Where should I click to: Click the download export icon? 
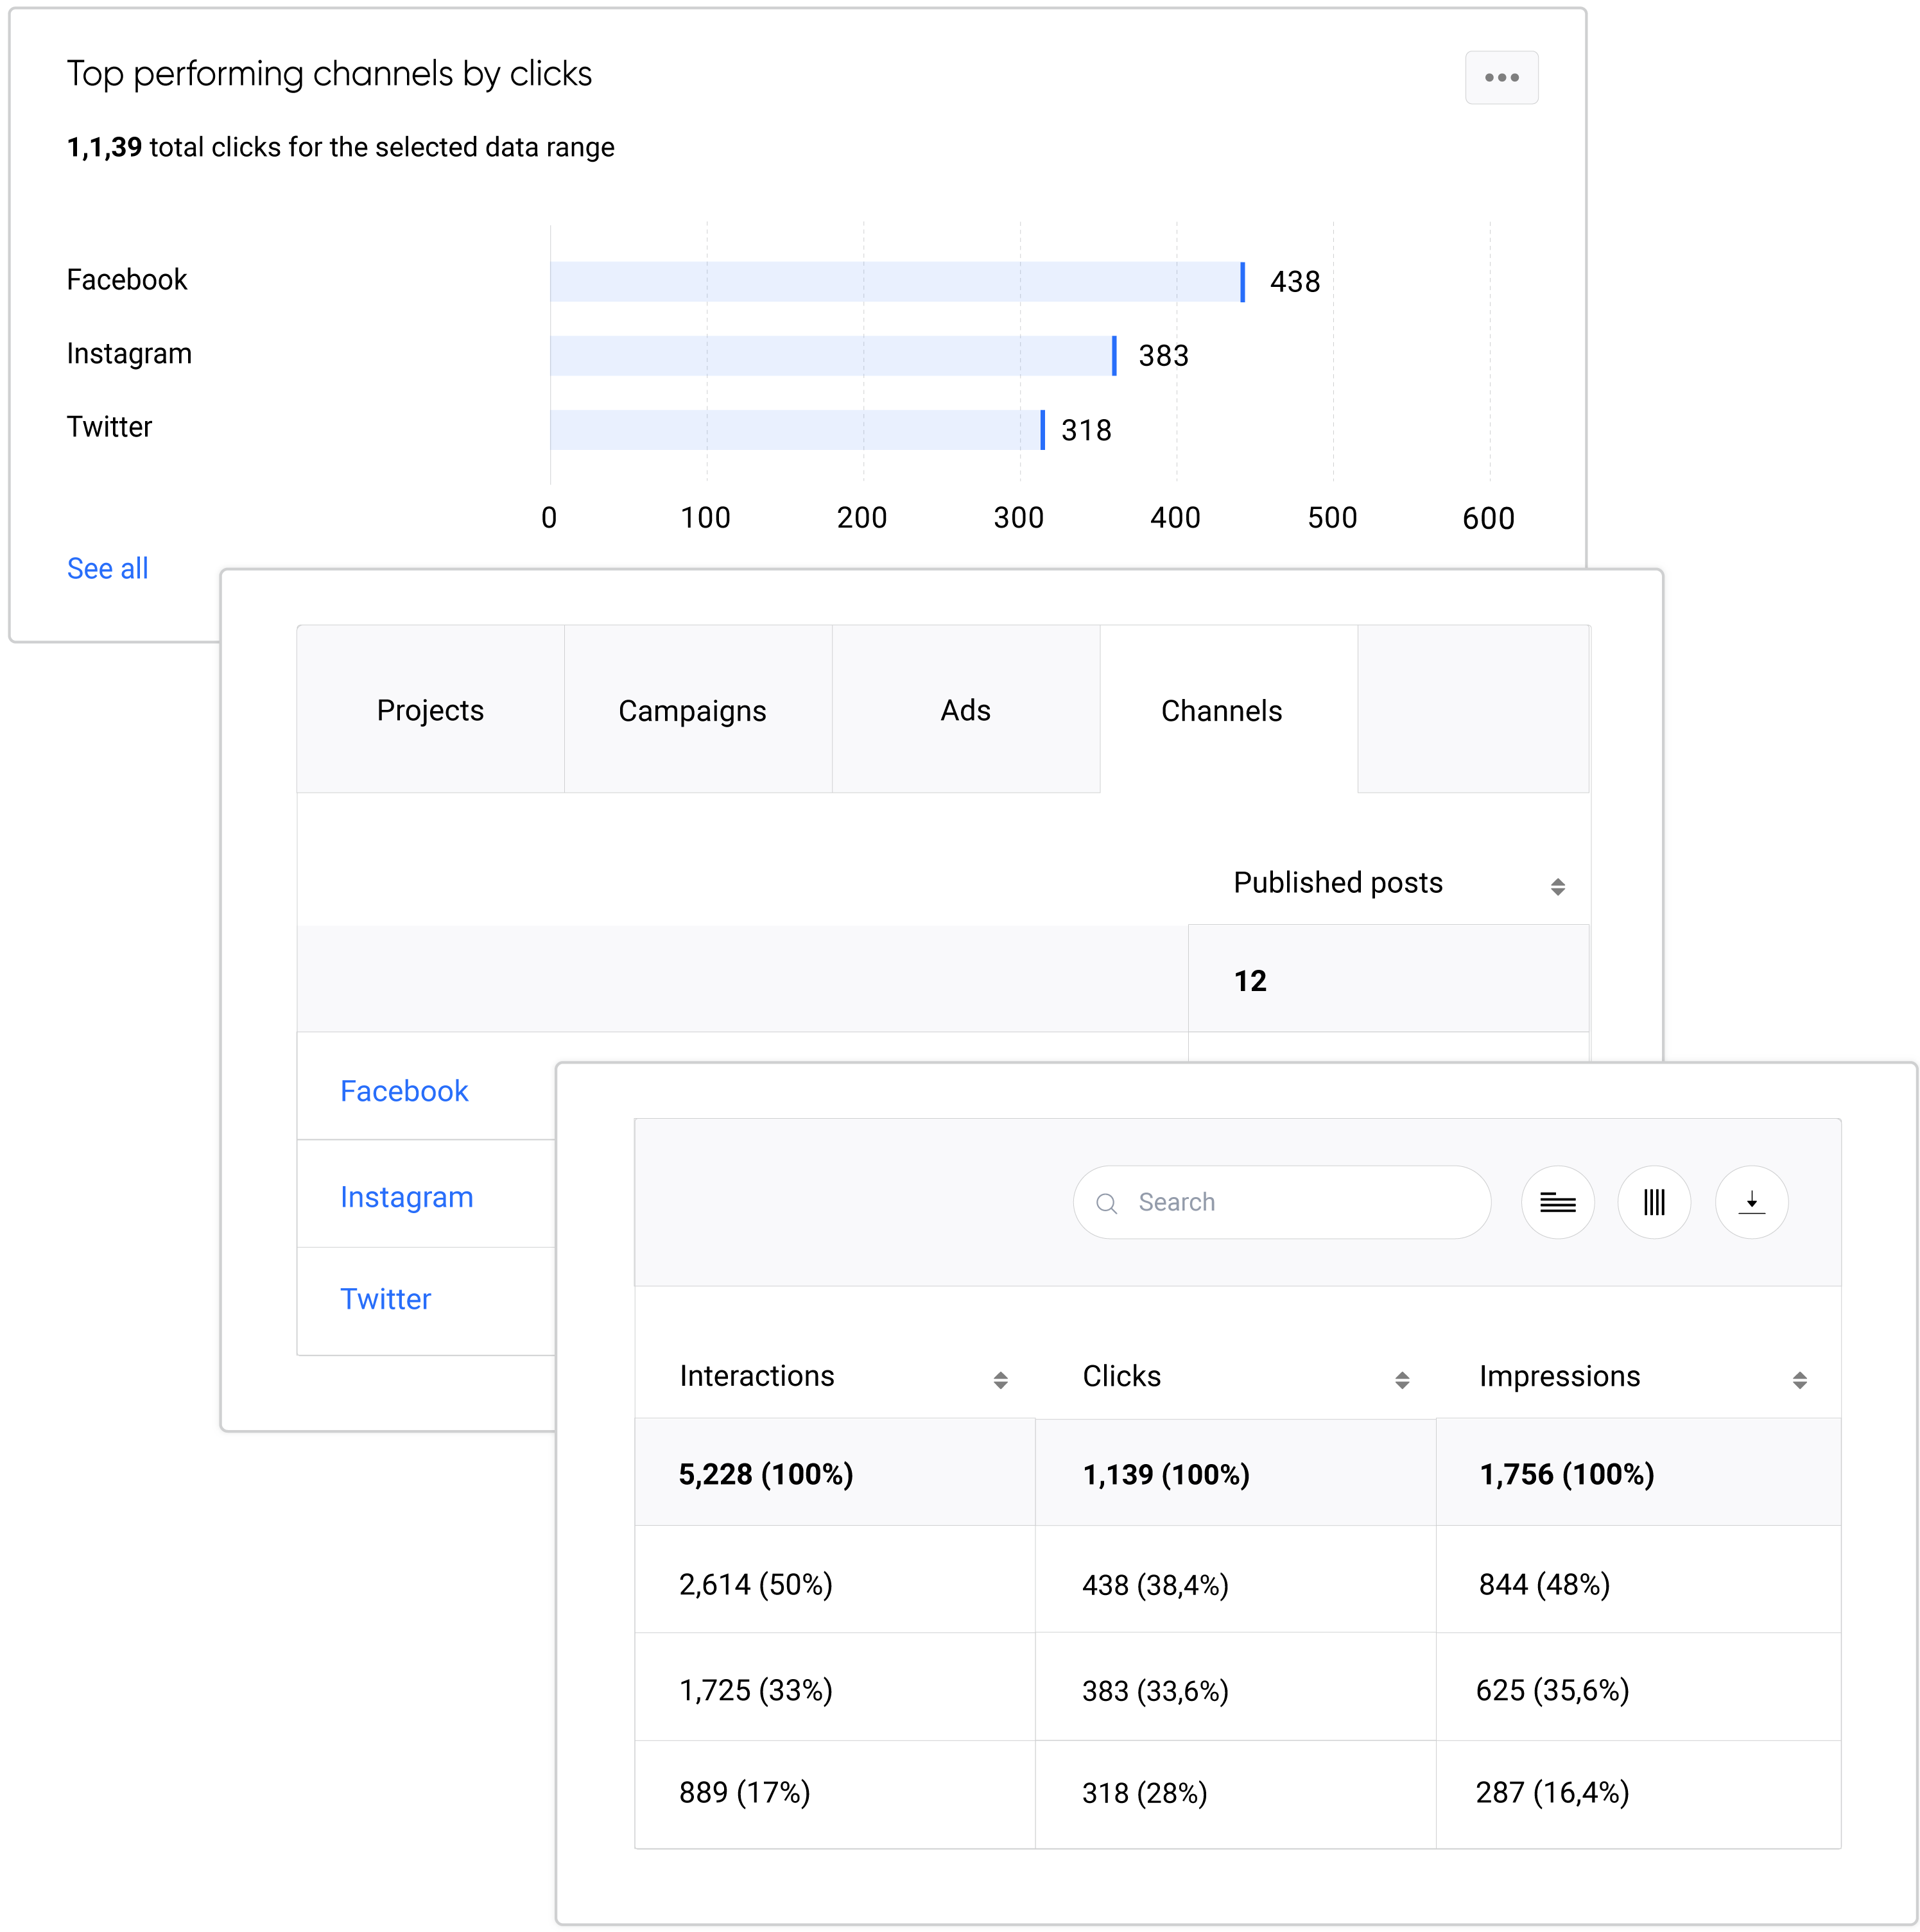pyautogui.click(x=1751, y=1202)
